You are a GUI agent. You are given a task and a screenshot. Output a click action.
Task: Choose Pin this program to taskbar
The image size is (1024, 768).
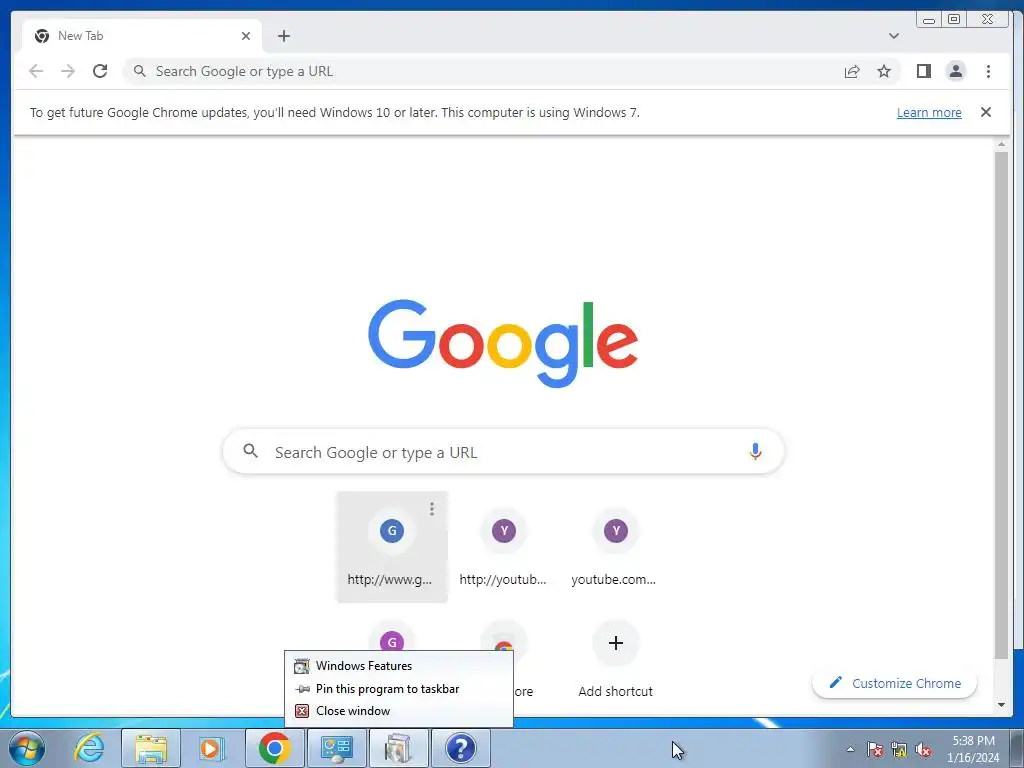coord(398,689)
